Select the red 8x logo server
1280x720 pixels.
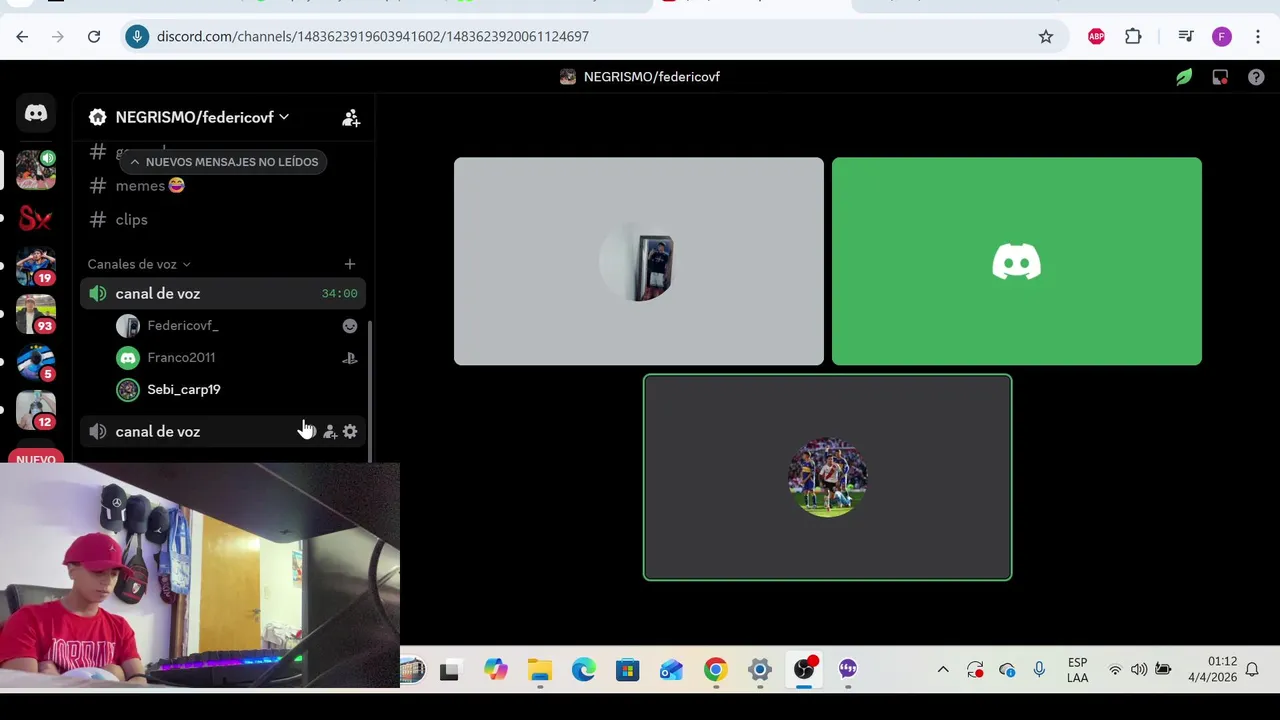(x=36, y=218)
